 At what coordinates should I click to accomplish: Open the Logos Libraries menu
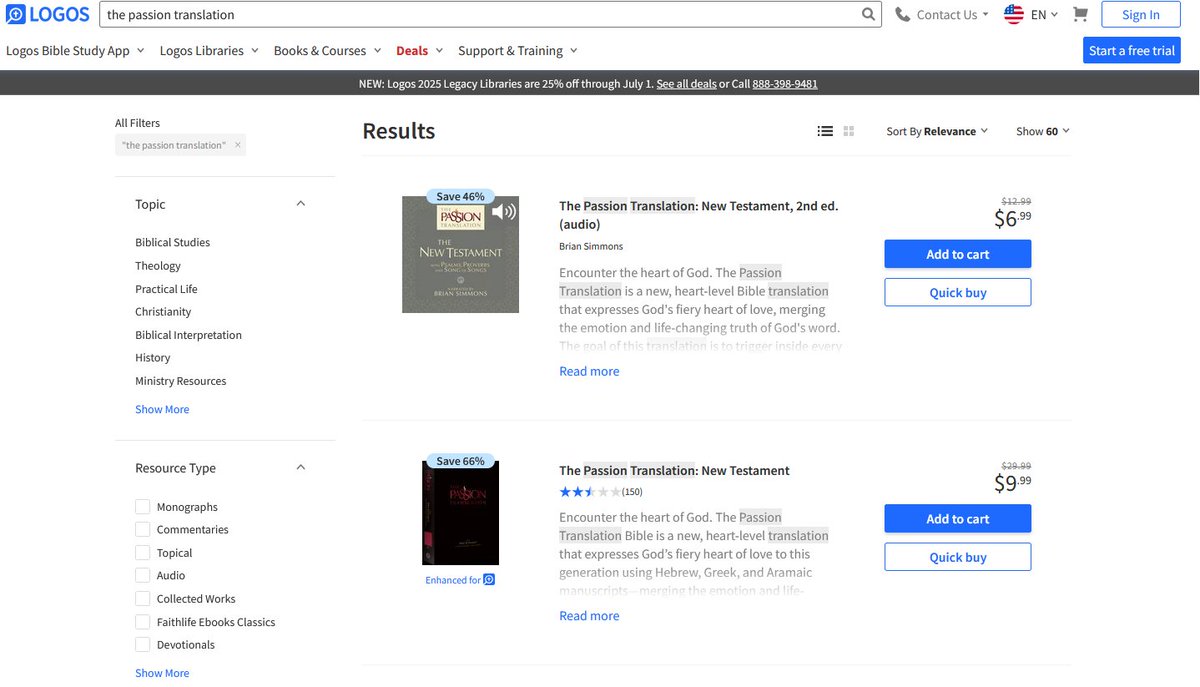(x=209, y=50)
